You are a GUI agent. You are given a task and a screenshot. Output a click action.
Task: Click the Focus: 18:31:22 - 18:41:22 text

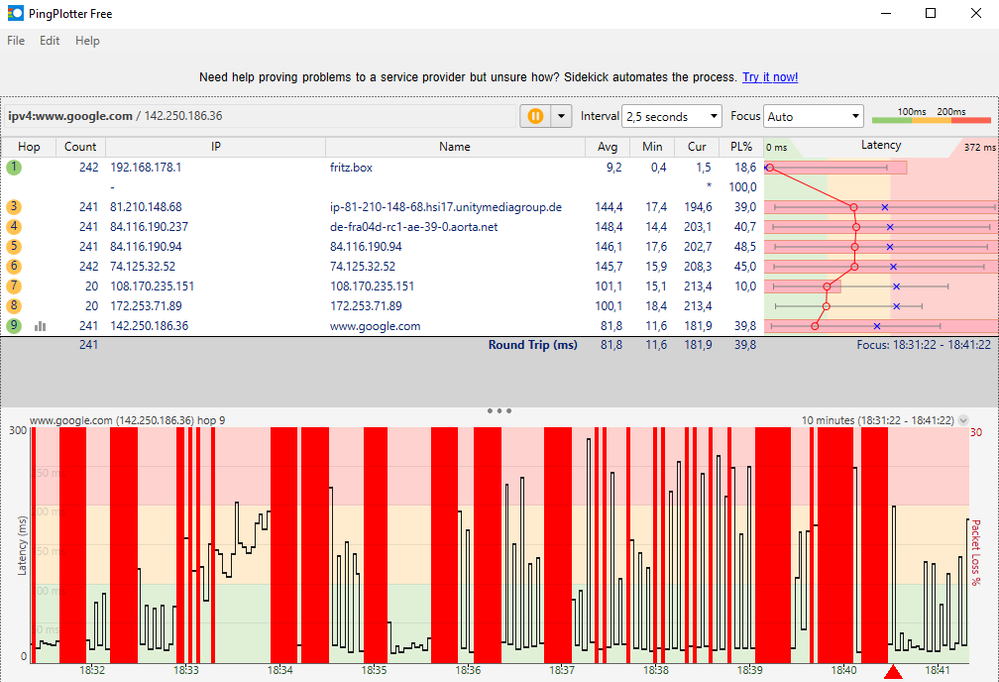[924, 345]
